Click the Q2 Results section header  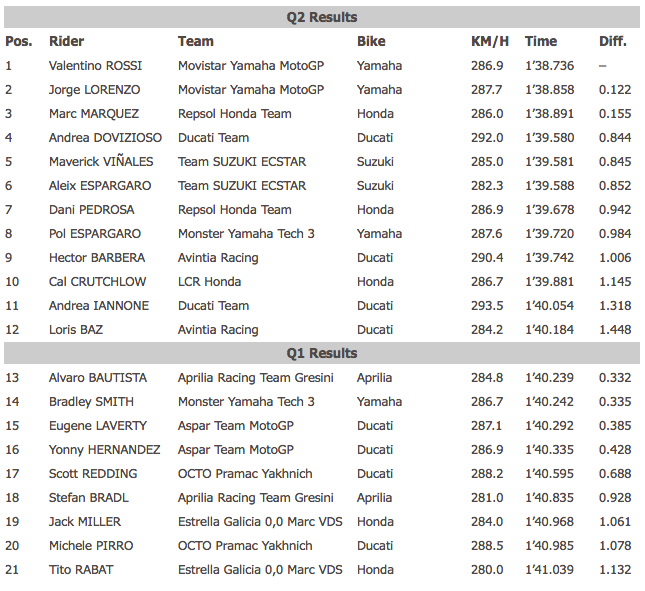(322, 17)
